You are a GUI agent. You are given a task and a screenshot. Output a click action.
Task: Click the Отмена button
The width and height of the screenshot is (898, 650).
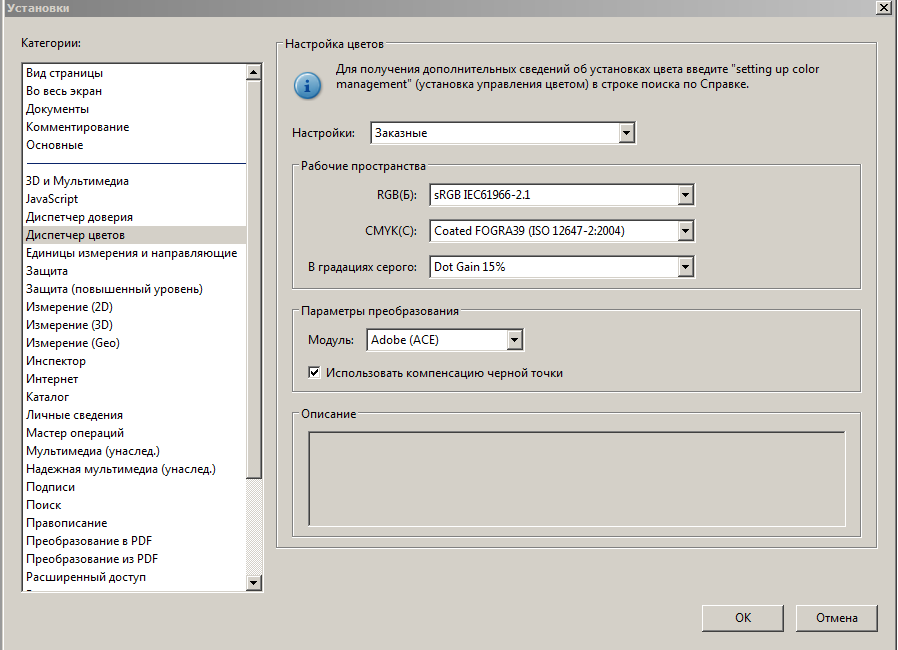[836, 618]
